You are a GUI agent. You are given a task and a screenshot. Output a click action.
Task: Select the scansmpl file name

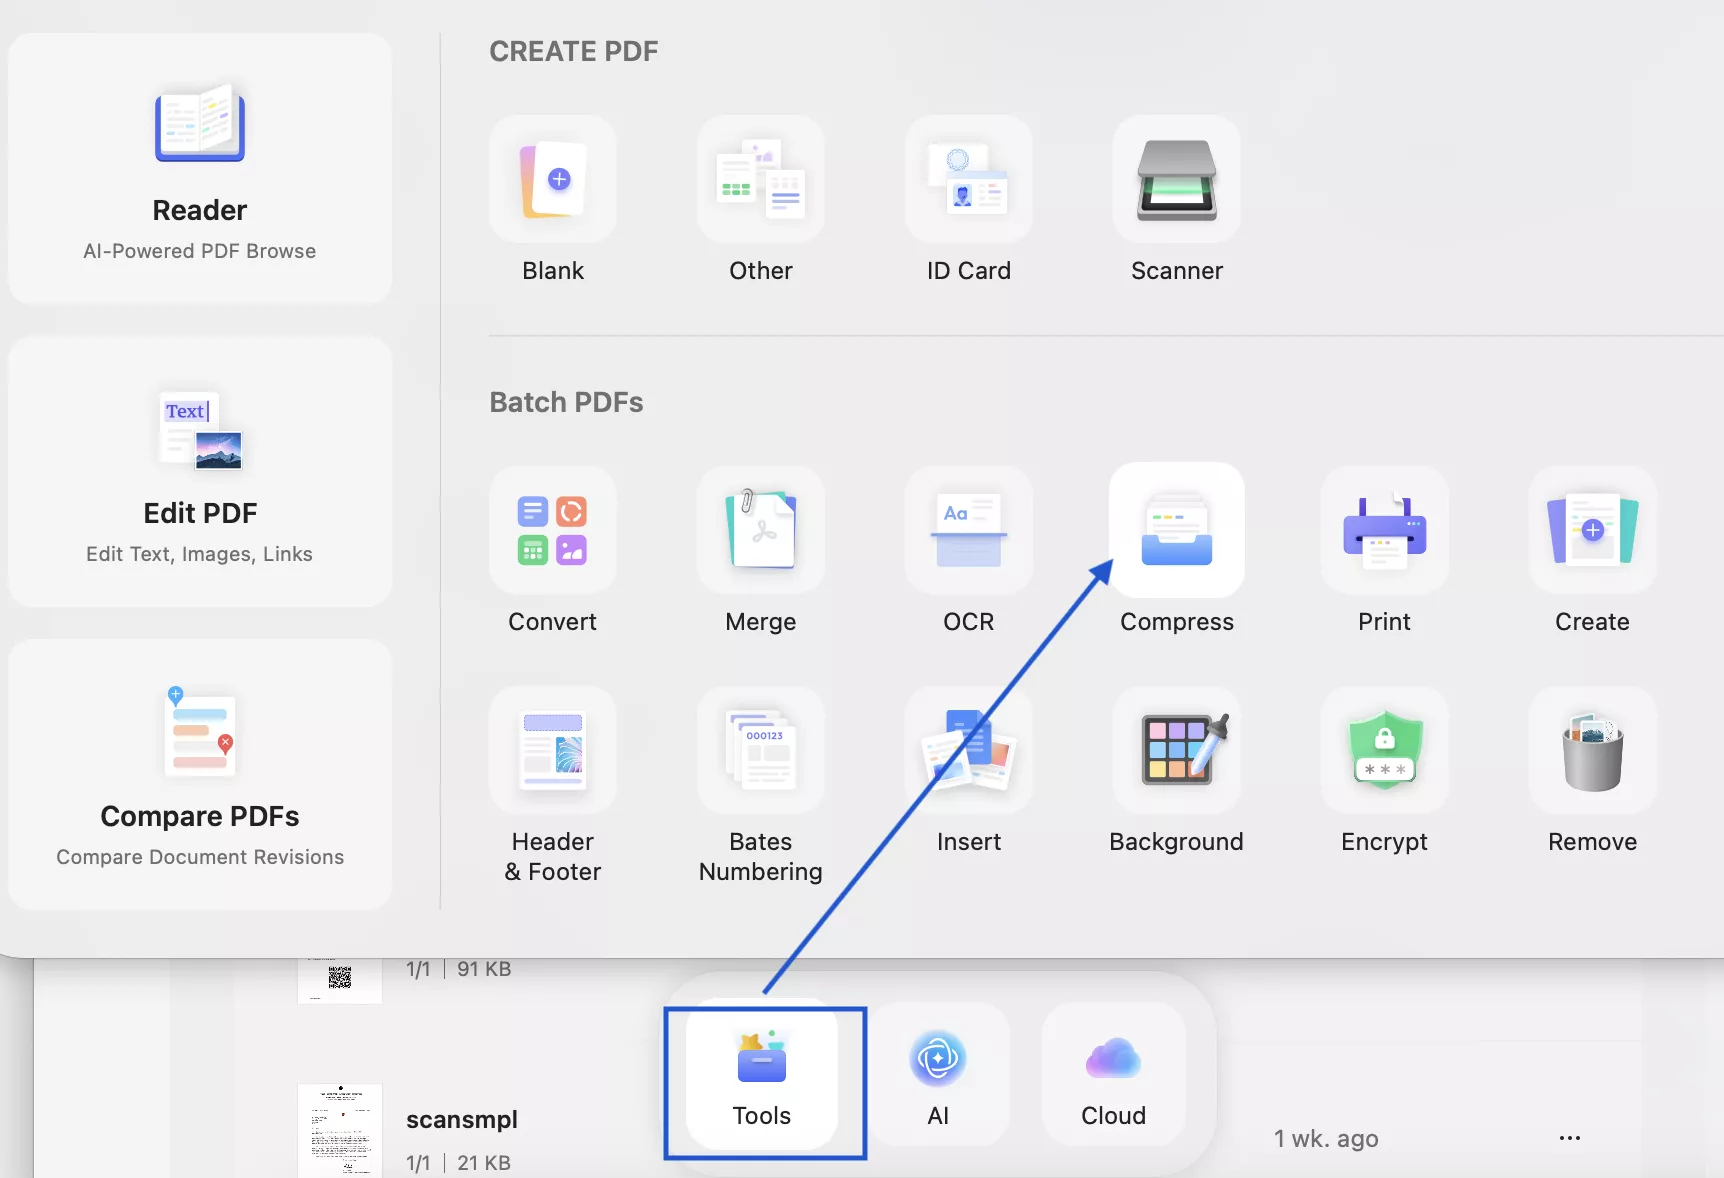tap(462, 1119)
